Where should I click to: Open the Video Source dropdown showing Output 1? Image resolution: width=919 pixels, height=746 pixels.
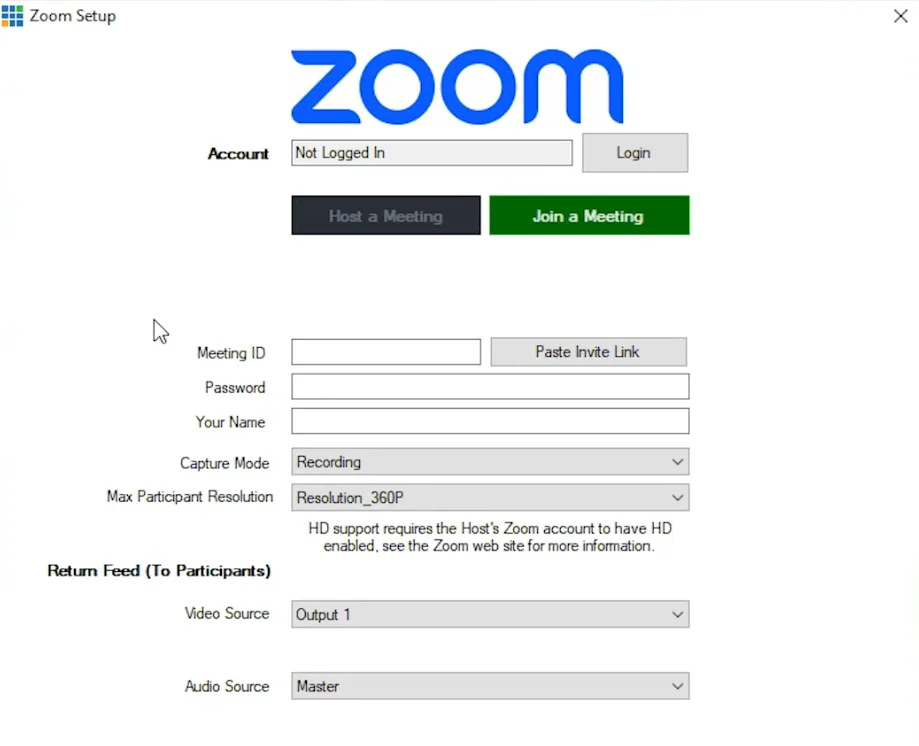click(x=489, y=614)
